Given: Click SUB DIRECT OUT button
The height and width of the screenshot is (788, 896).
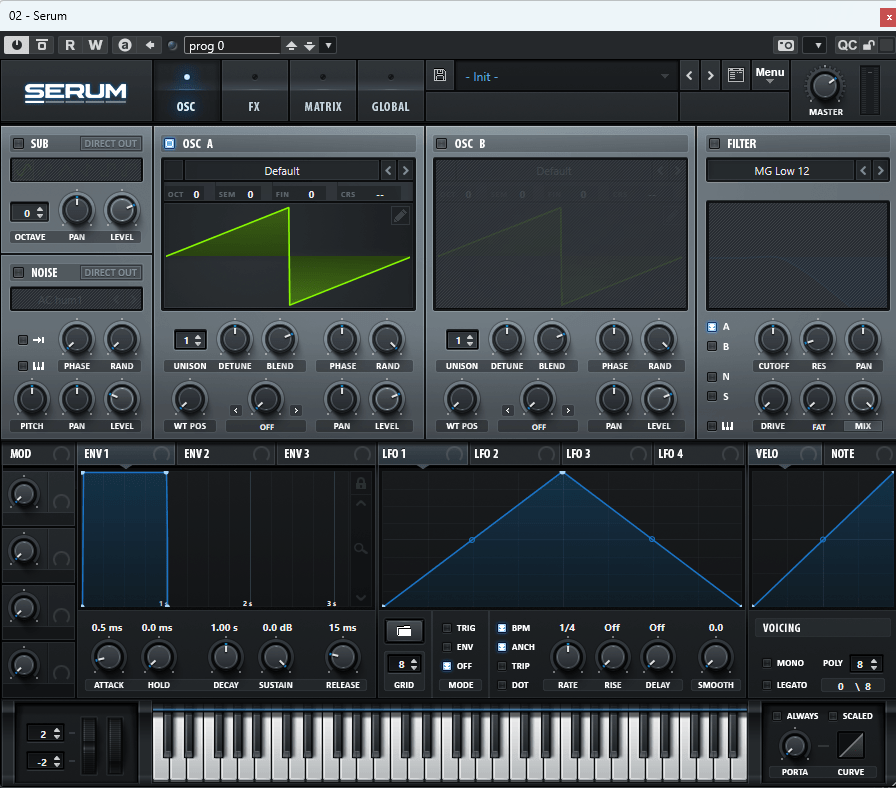Looking at the screenshot, I should 111,143.
